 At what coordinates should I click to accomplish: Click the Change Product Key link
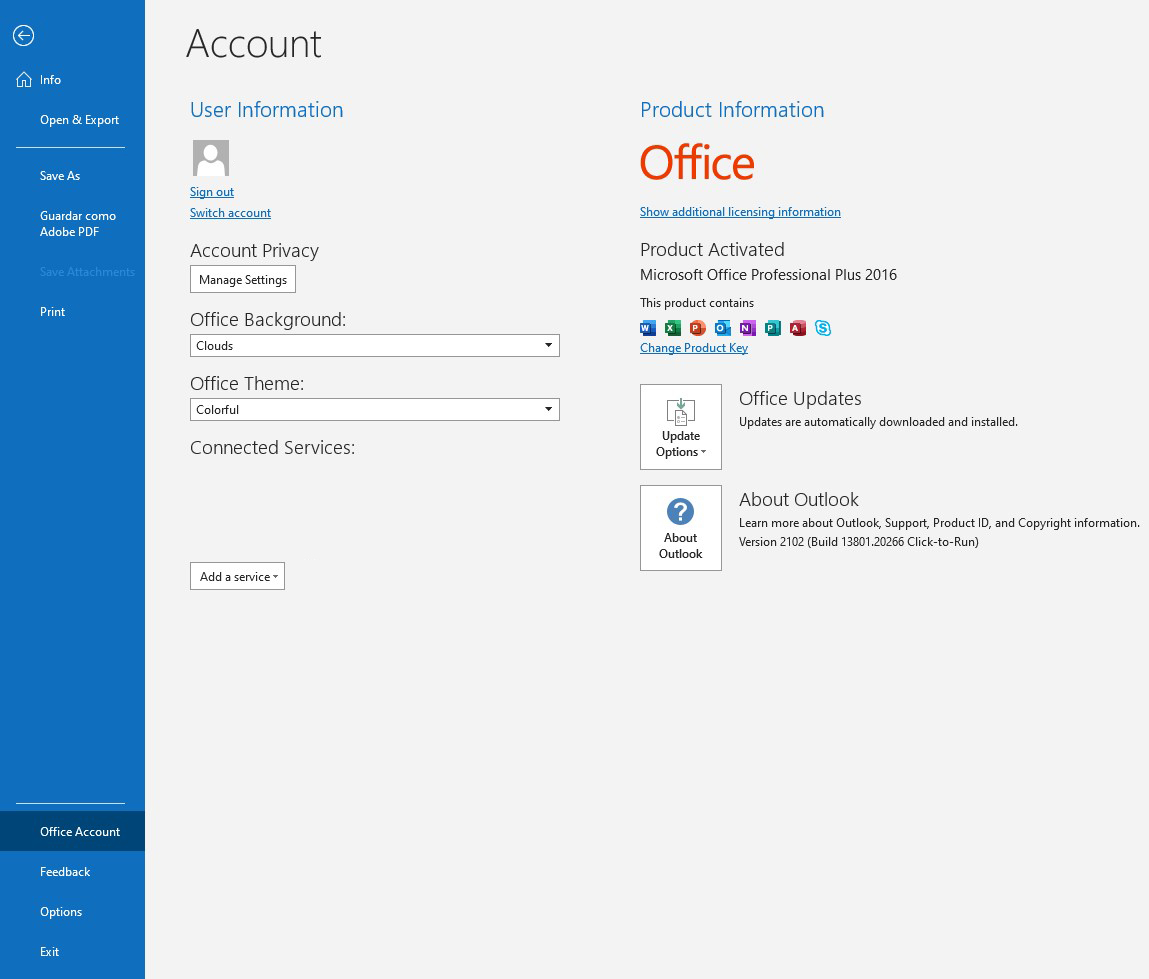pos(694,347)
